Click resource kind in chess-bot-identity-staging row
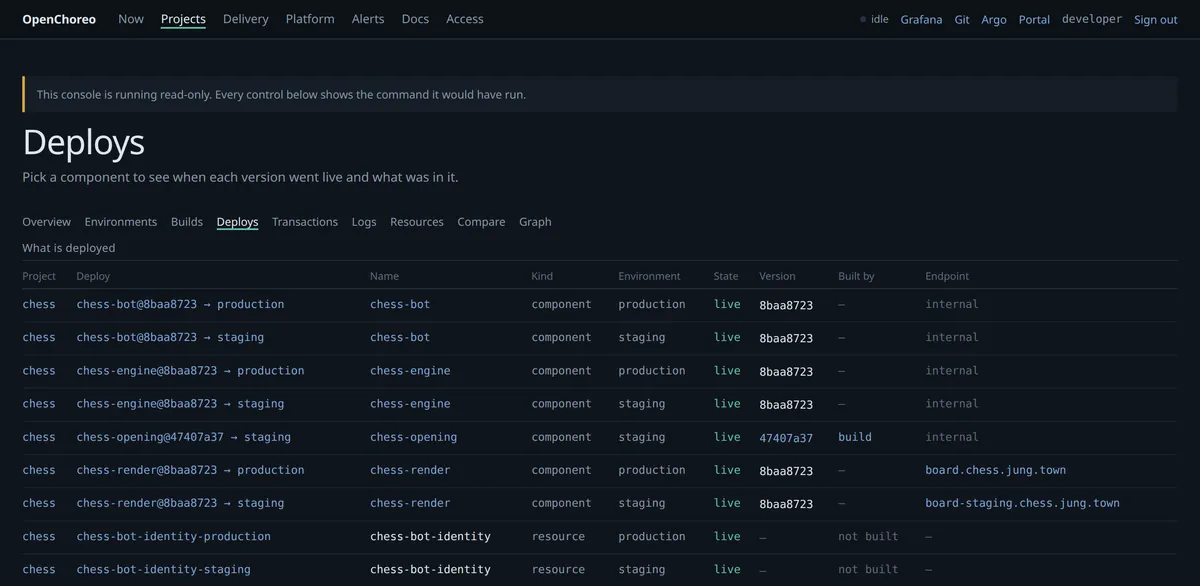1200x586 pixels. (558, 569)
